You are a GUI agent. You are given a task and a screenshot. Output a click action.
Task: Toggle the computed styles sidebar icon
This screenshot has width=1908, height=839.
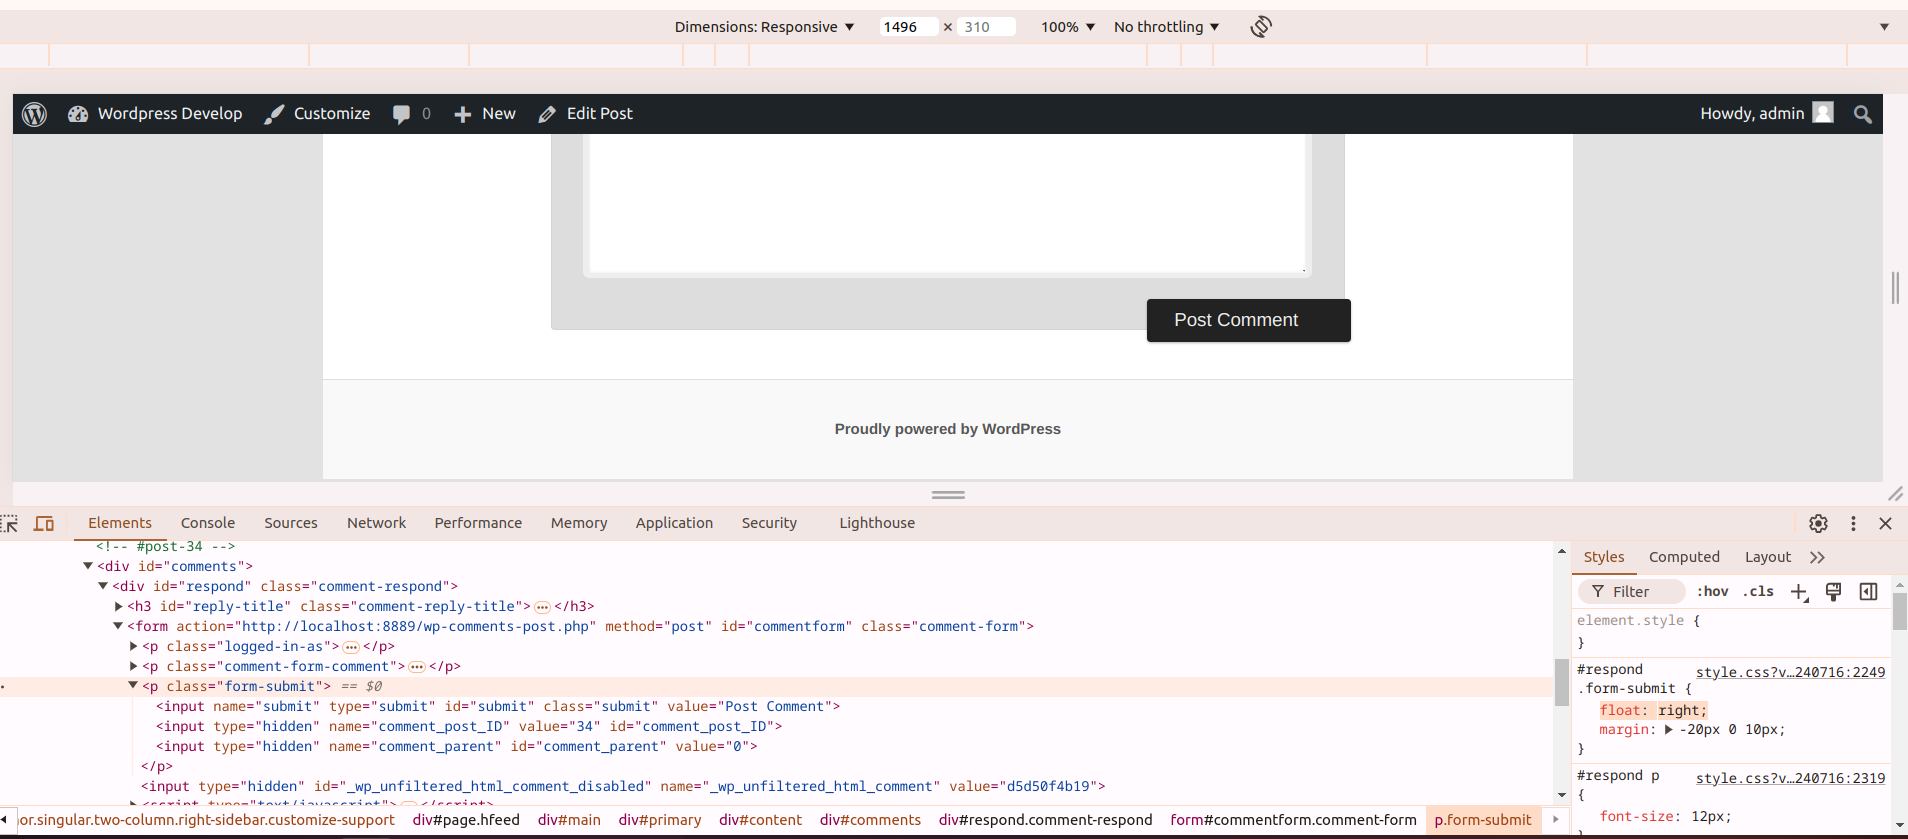[1868, 592]
